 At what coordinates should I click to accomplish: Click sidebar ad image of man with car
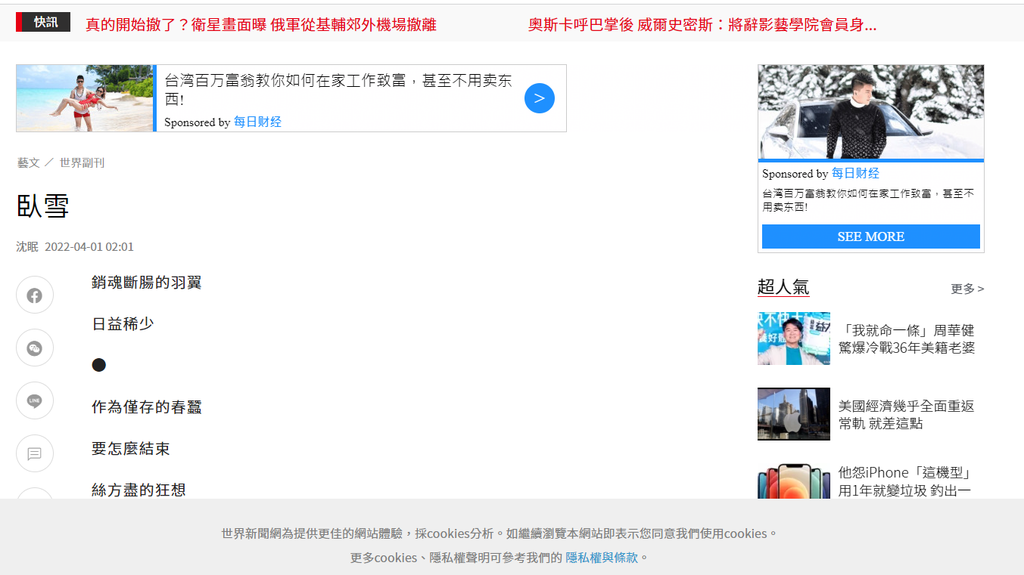(x=870, y=111)
